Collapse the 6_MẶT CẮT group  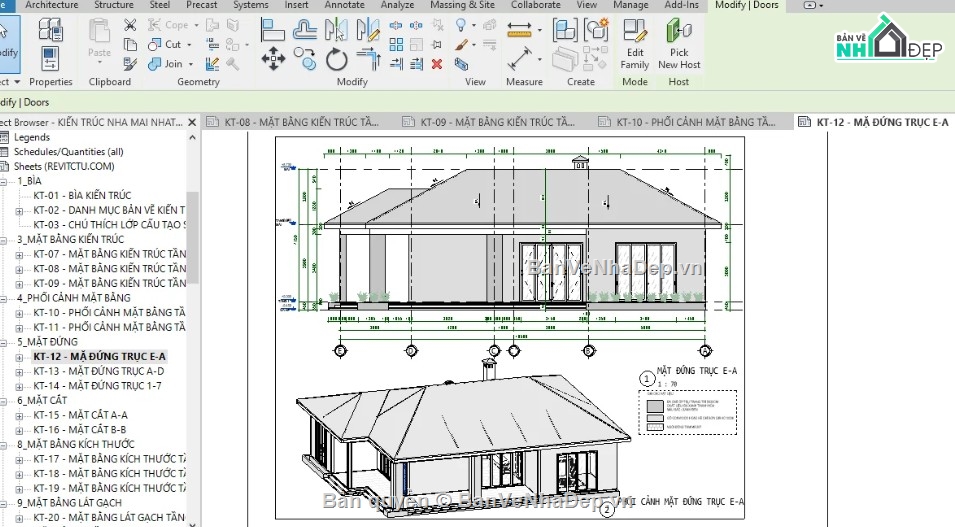(x=4, y=401)
